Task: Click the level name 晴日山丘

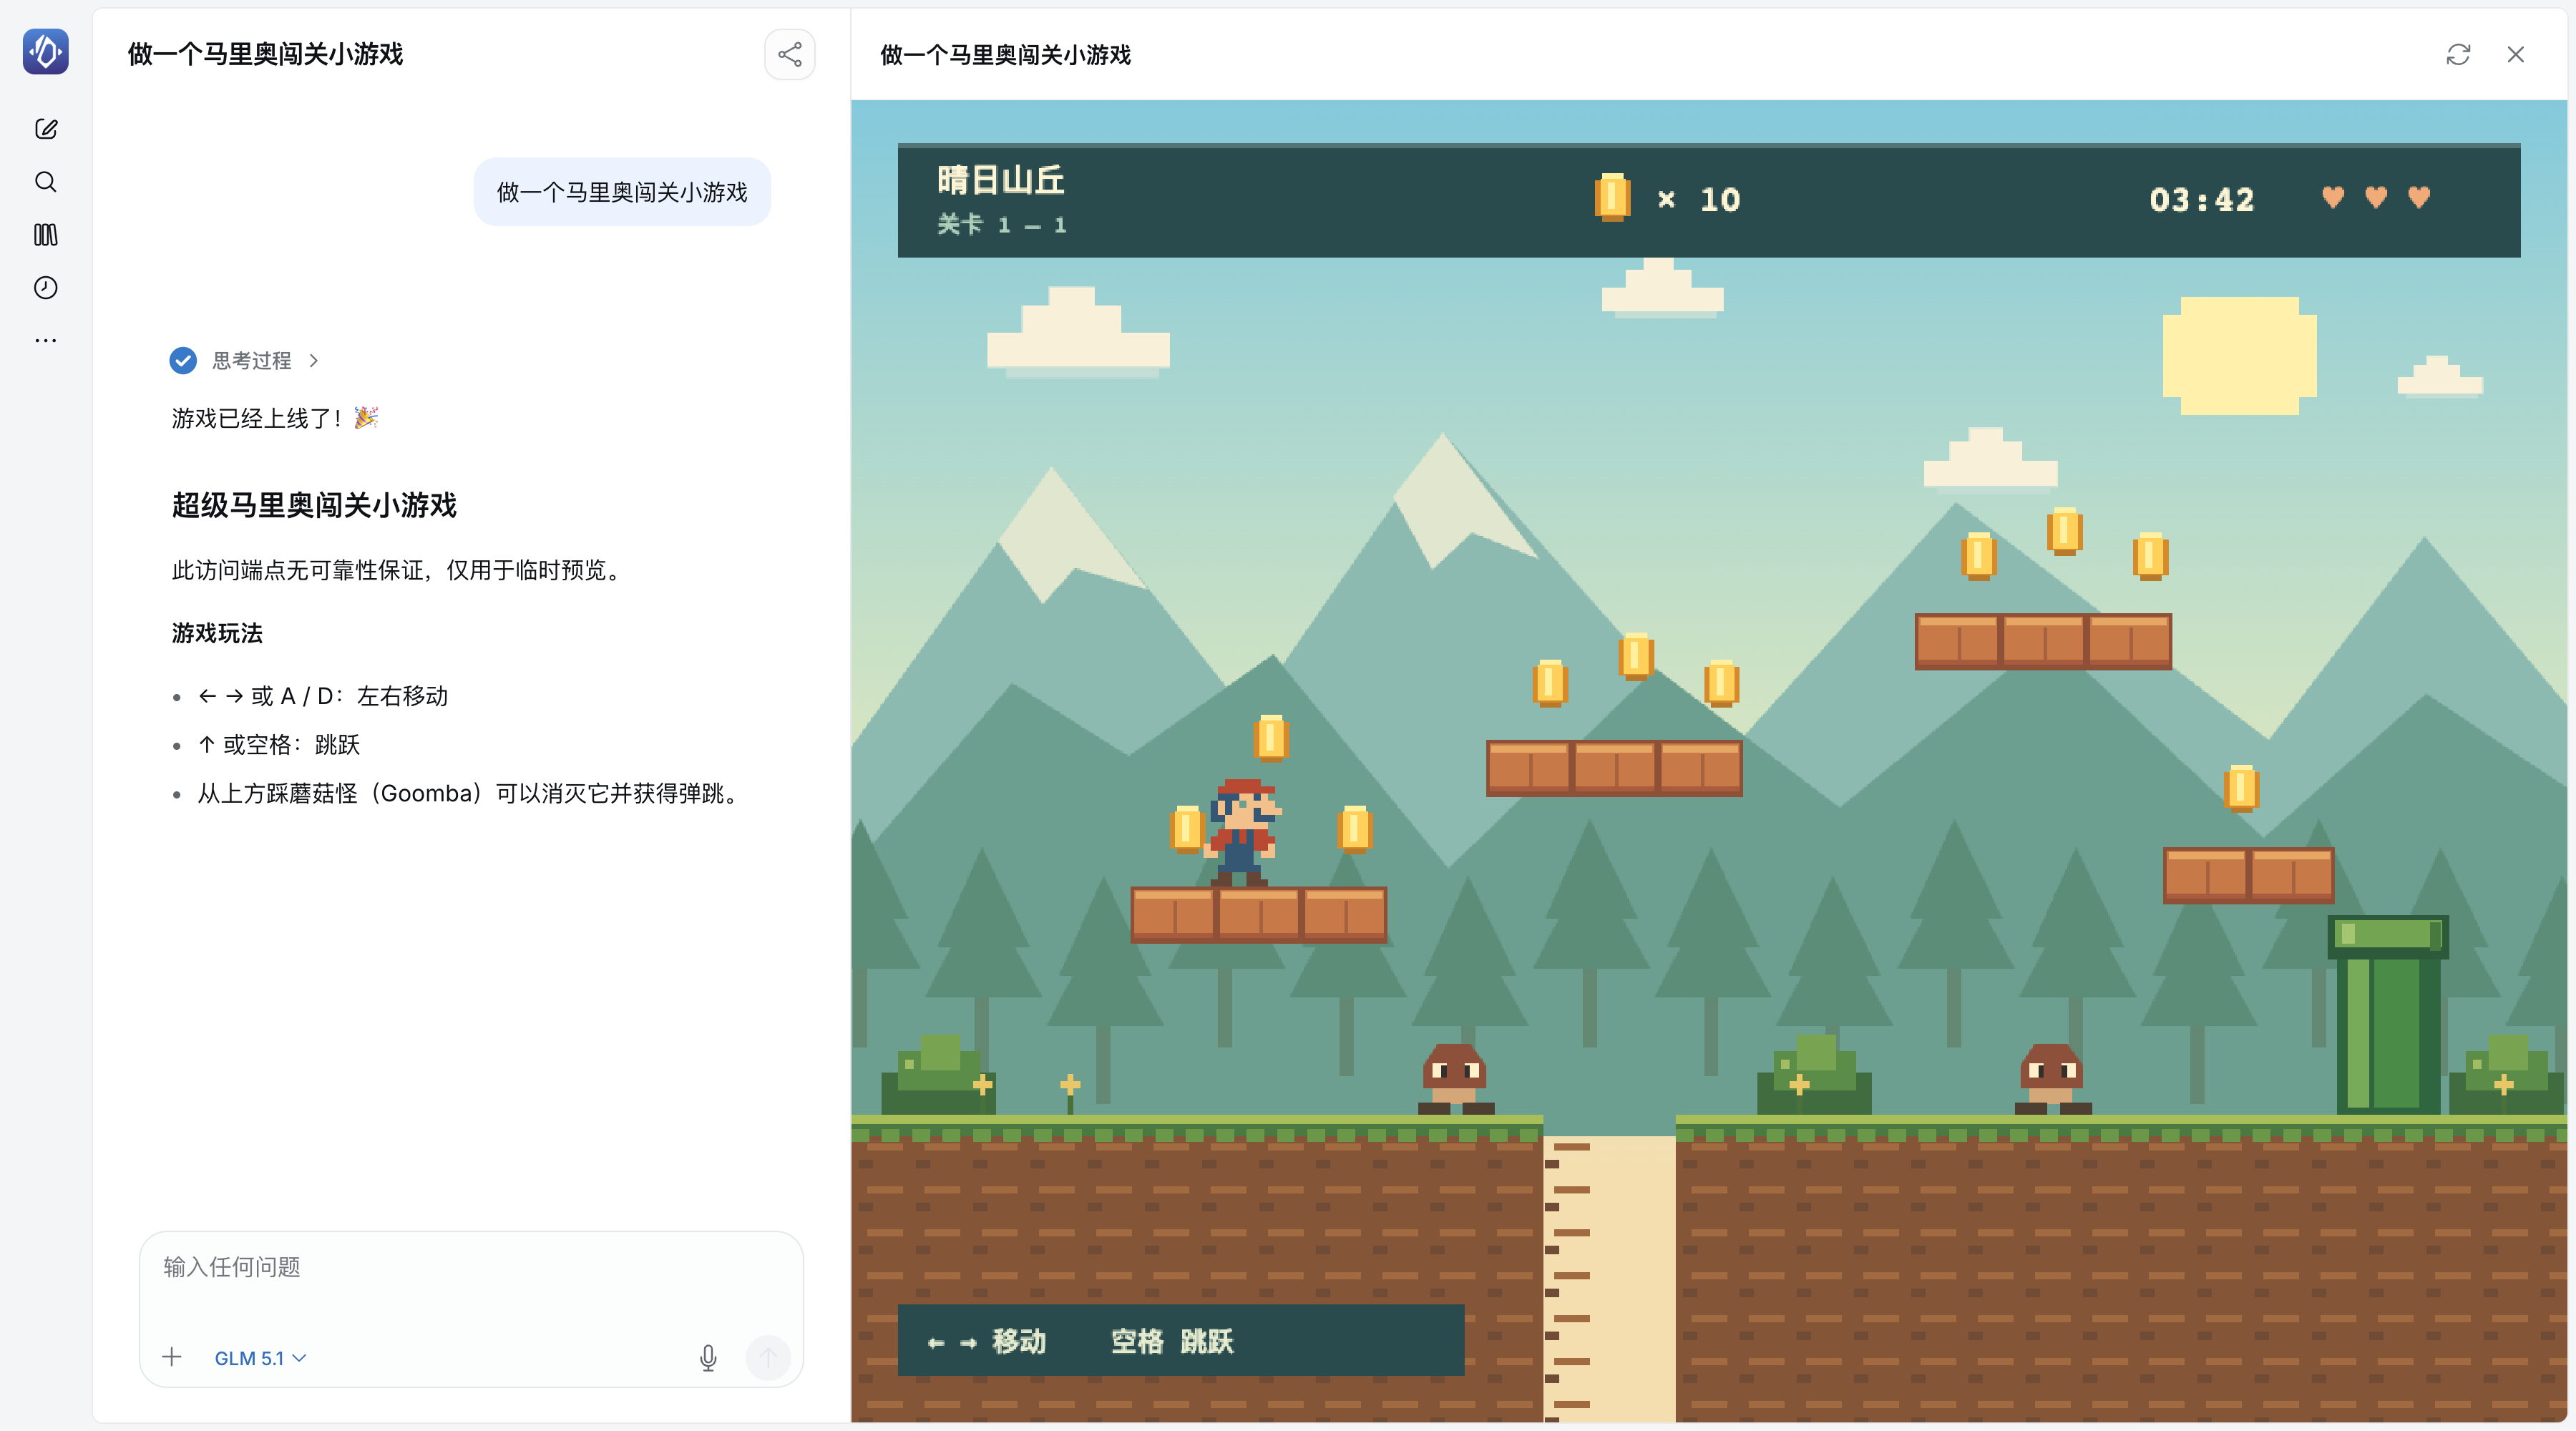Action: coord(1001,180)
